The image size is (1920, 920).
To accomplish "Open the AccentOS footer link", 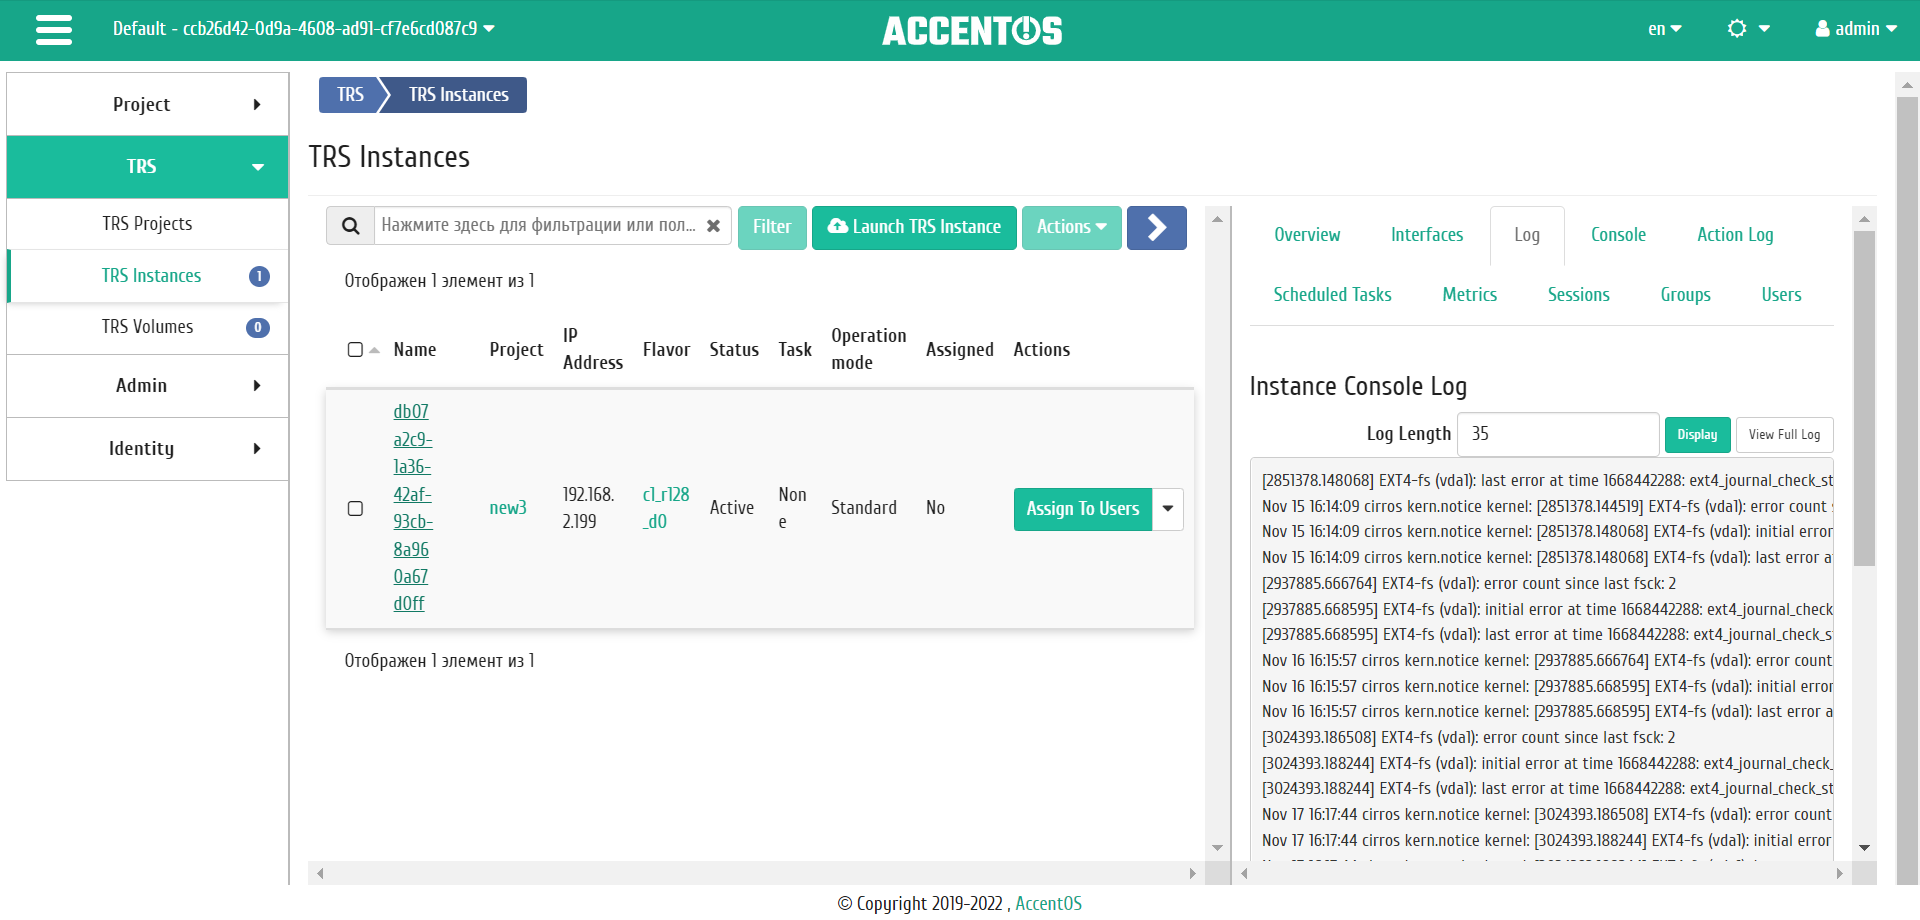I will click(x=1048, y=904).
